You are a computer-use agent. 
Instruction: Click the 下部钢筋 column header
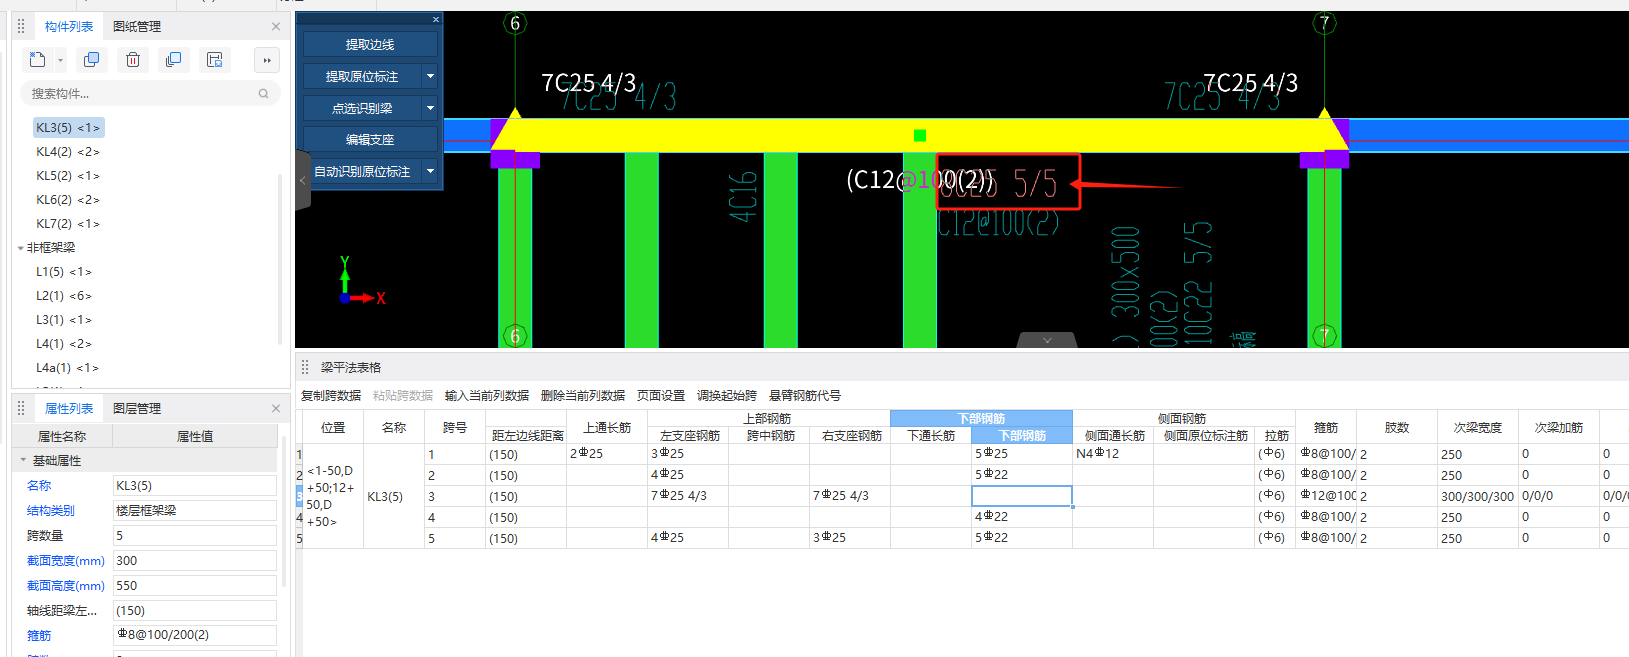pos(1022,435)
